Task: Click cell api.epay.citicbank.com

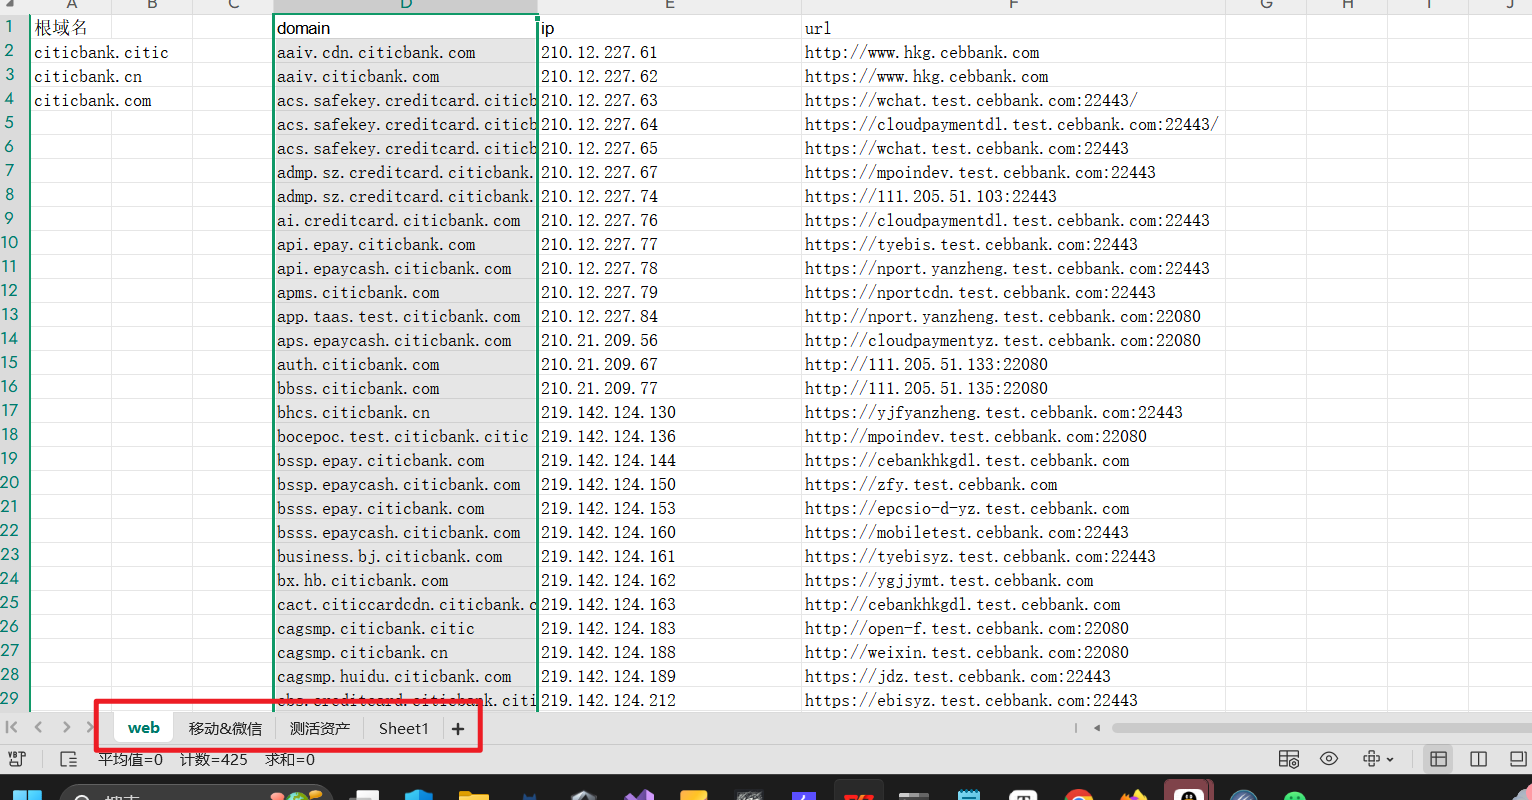Action: coord(406,244)
